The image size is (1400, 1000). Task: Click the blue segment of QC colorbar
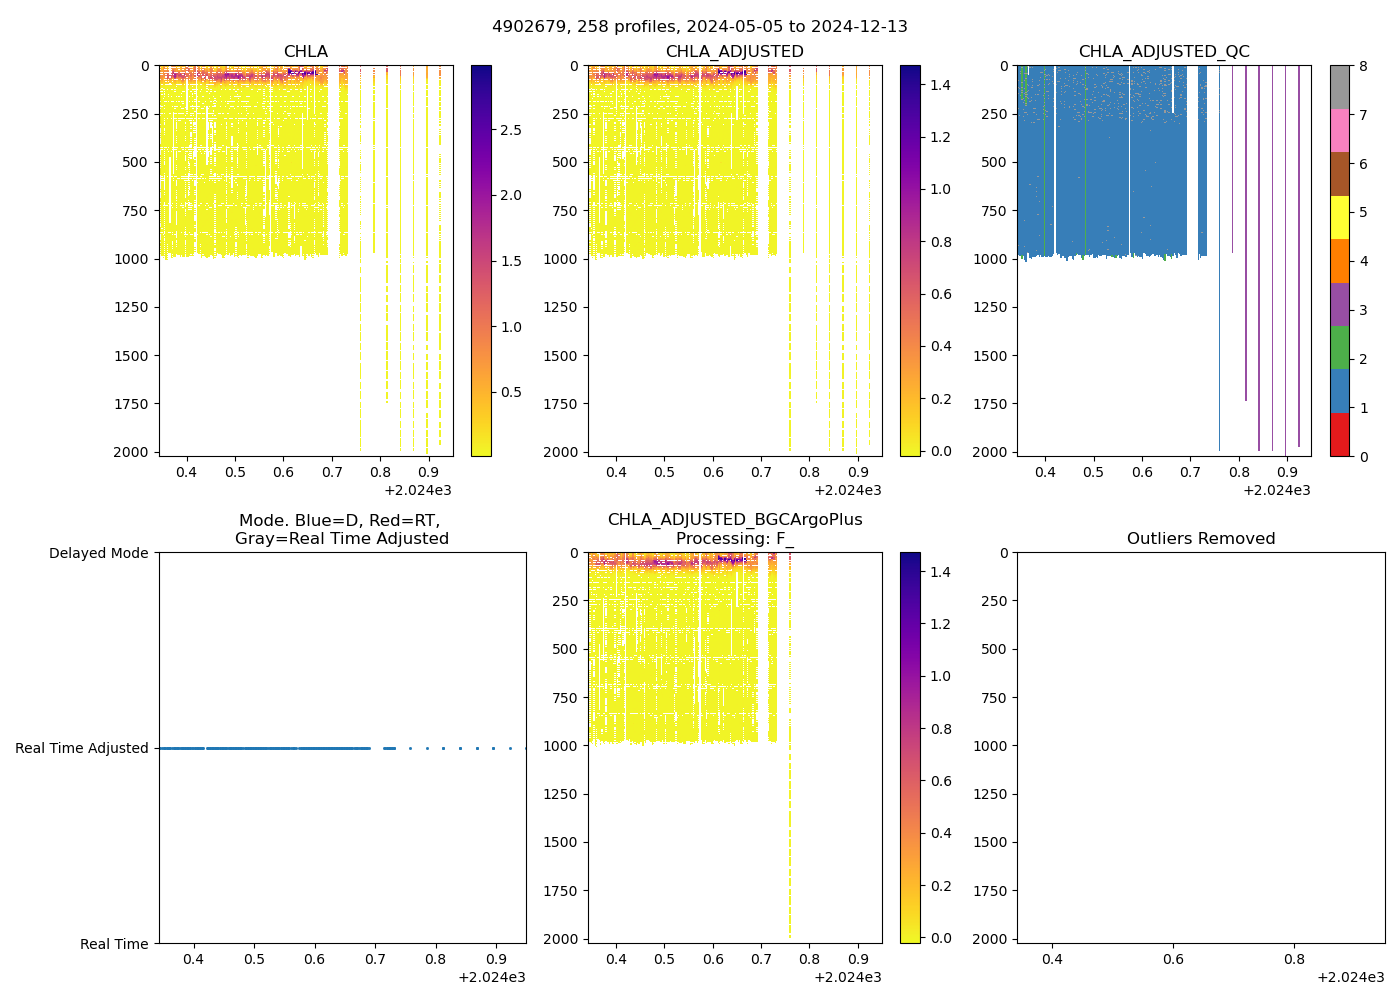tap(1340, 391)
